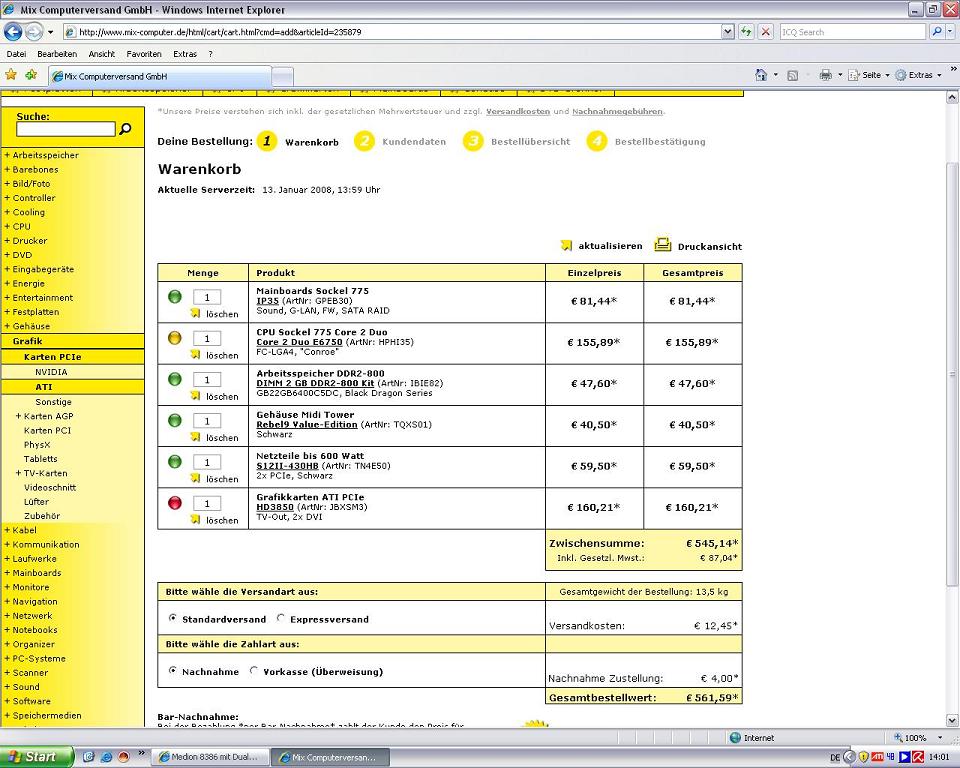This screenshot has width=960, height=768.
Task: Open the zoom level 100% control
Action: coord(917,737)
